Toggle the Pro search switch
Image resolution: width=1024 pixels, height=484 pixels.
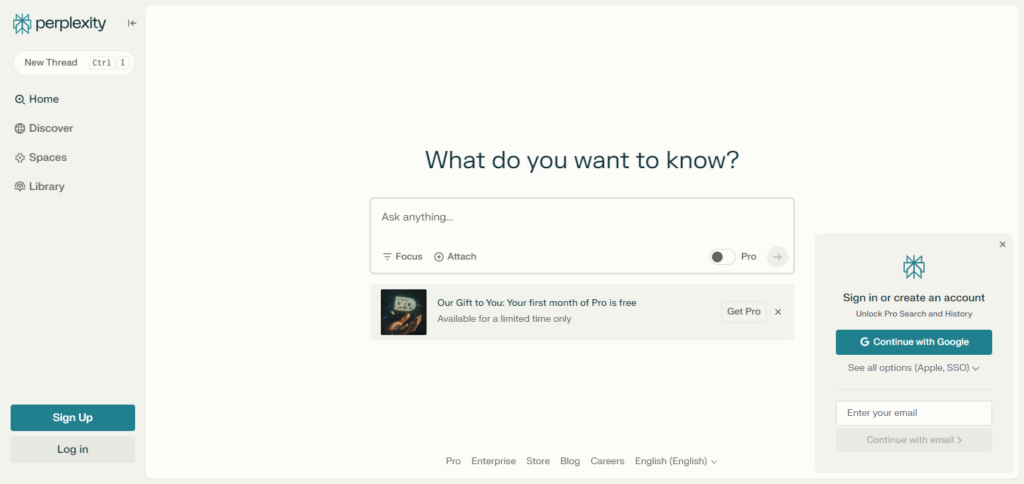(722, 257)
